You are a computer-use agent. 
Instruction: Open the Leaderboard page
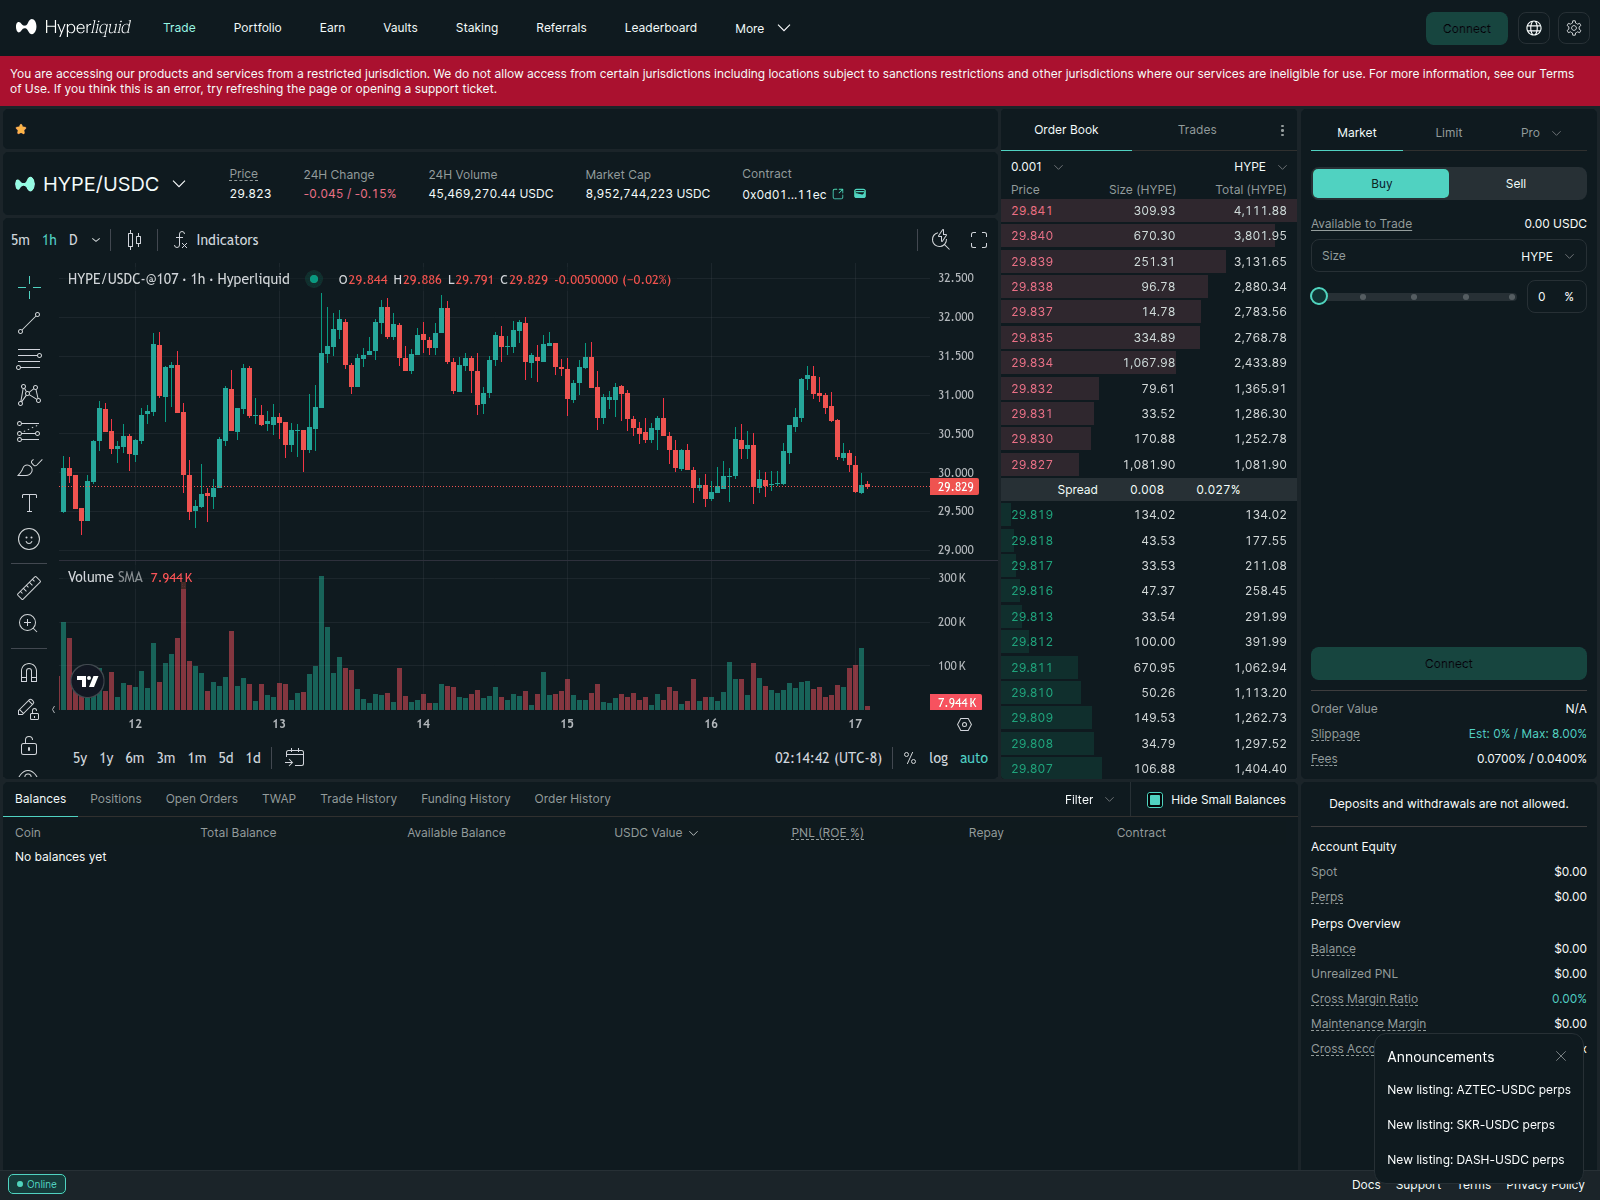(x=660, y=28)
